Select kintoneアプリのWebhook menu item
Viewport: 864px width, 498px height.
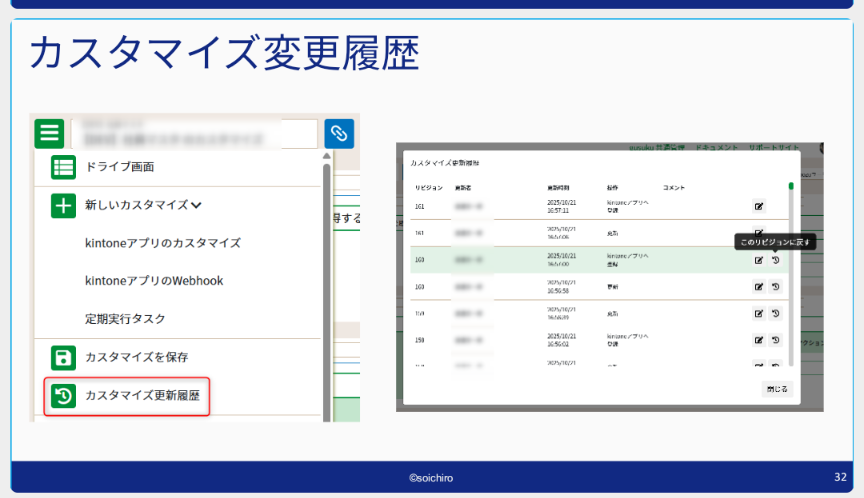154,281
